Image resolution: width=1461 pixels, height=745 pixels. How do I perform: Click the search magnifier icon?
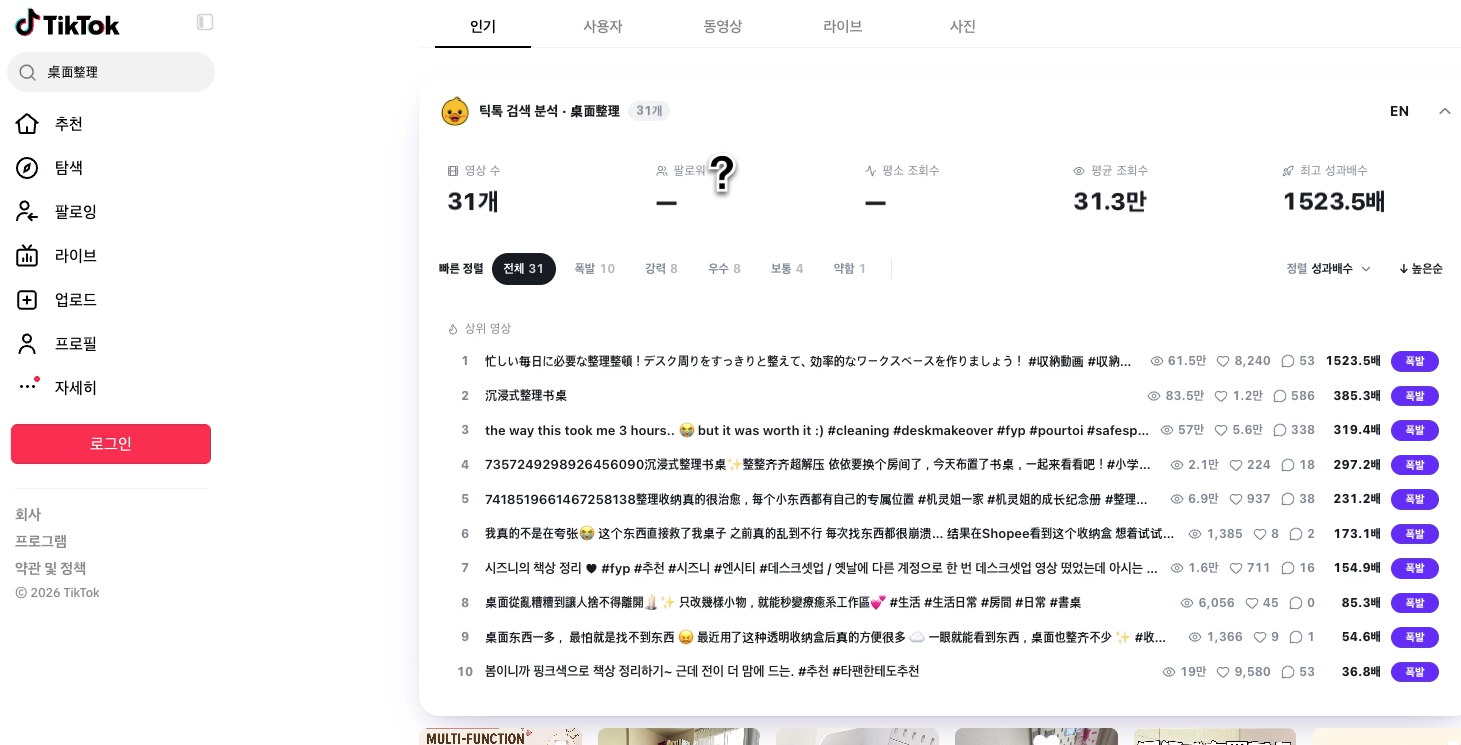tap(28, 72)
